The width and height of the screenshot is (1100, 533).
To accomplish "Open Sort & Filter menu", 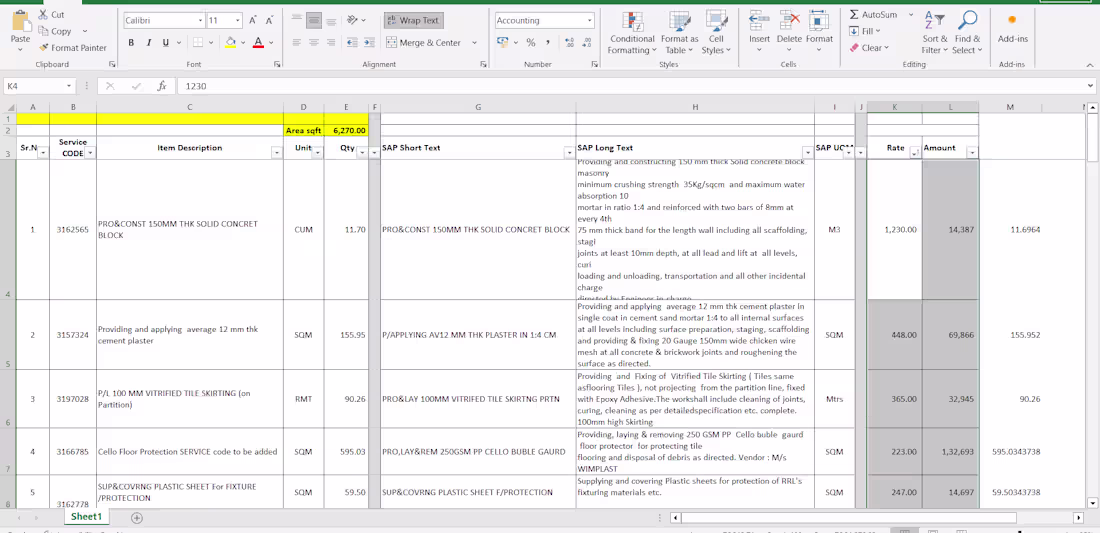I will [934, 32].
